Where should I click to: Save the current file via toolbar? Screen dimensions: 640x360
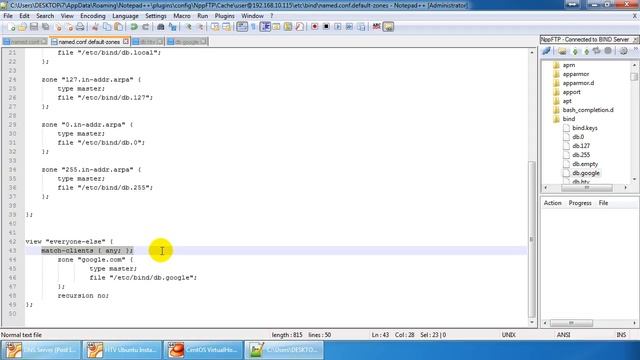tap(34, 27)
